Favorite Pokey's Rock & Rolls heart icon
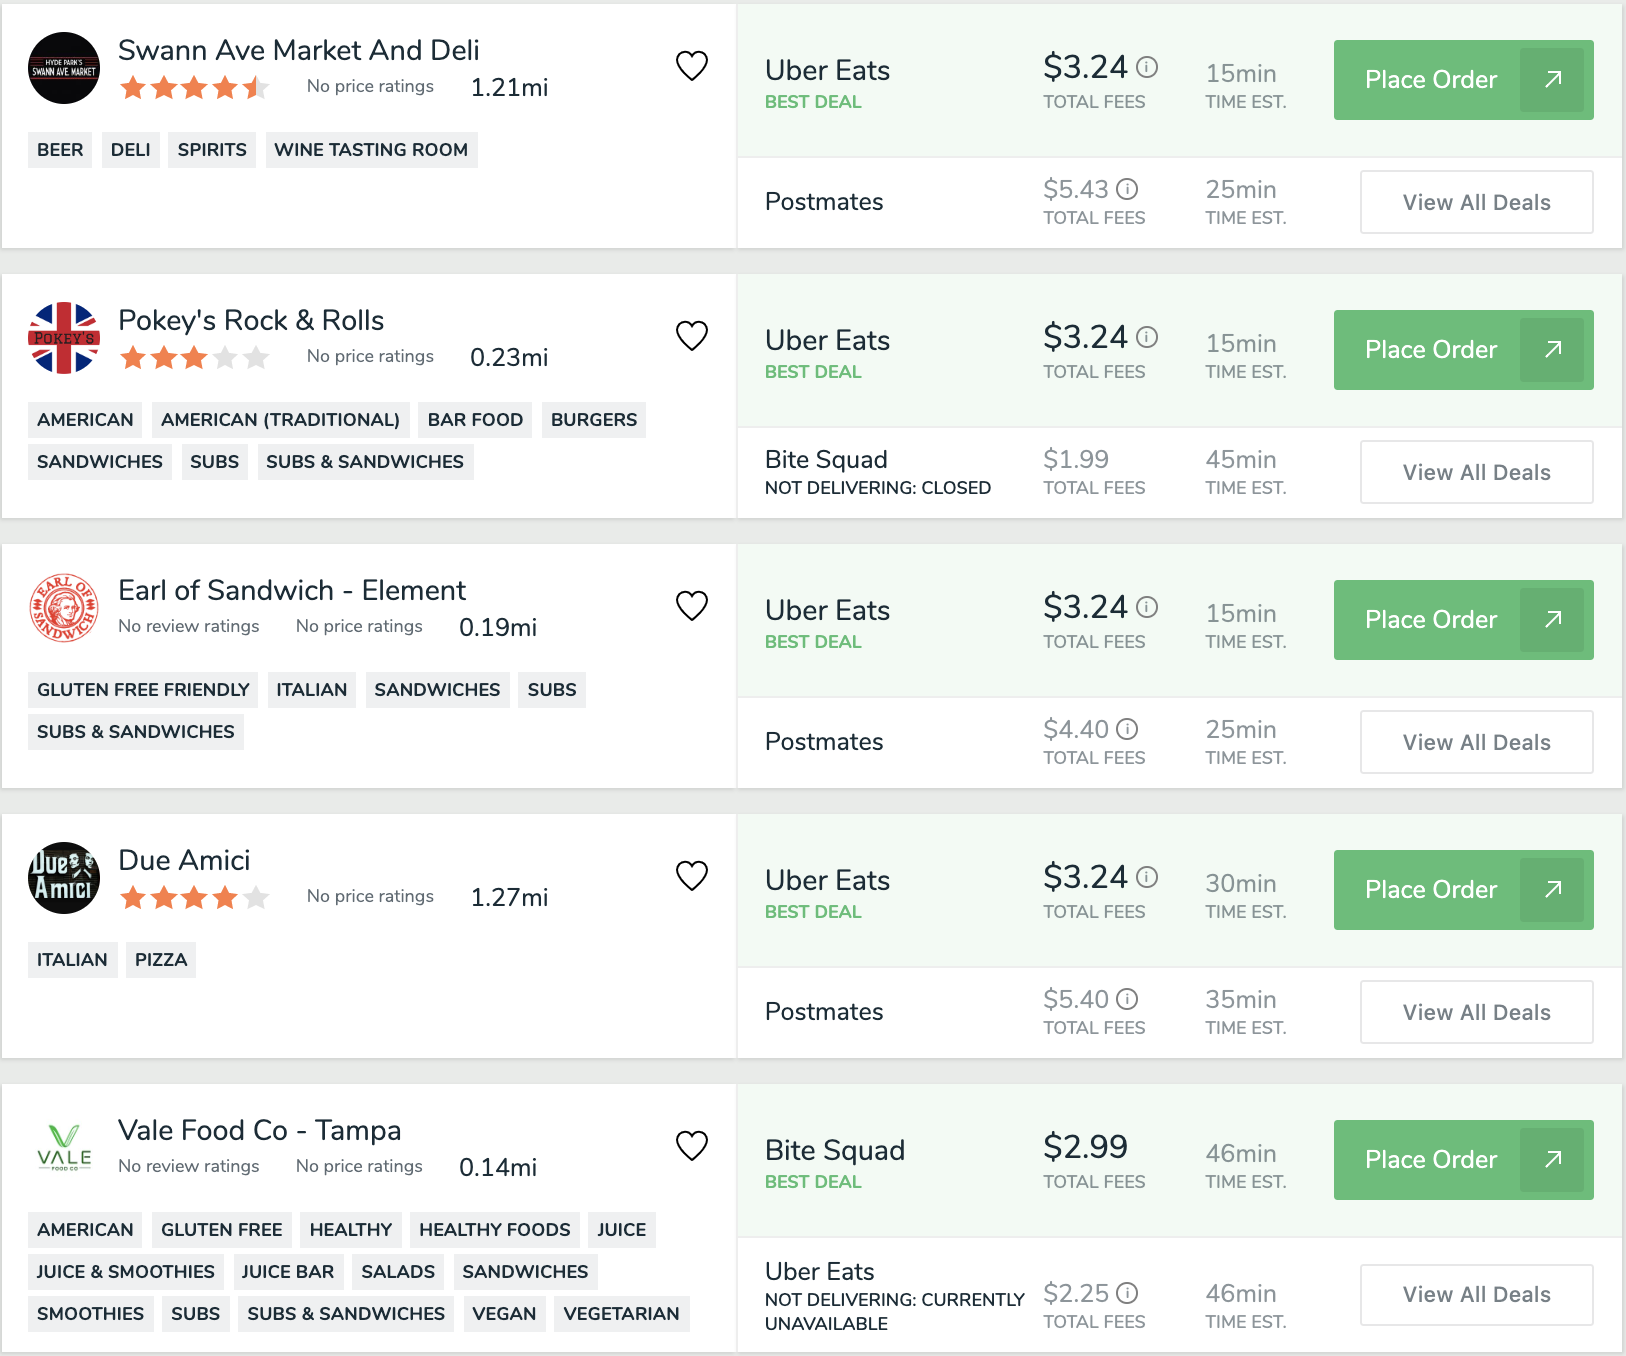1626x1356 pixels. click(692, 336)
